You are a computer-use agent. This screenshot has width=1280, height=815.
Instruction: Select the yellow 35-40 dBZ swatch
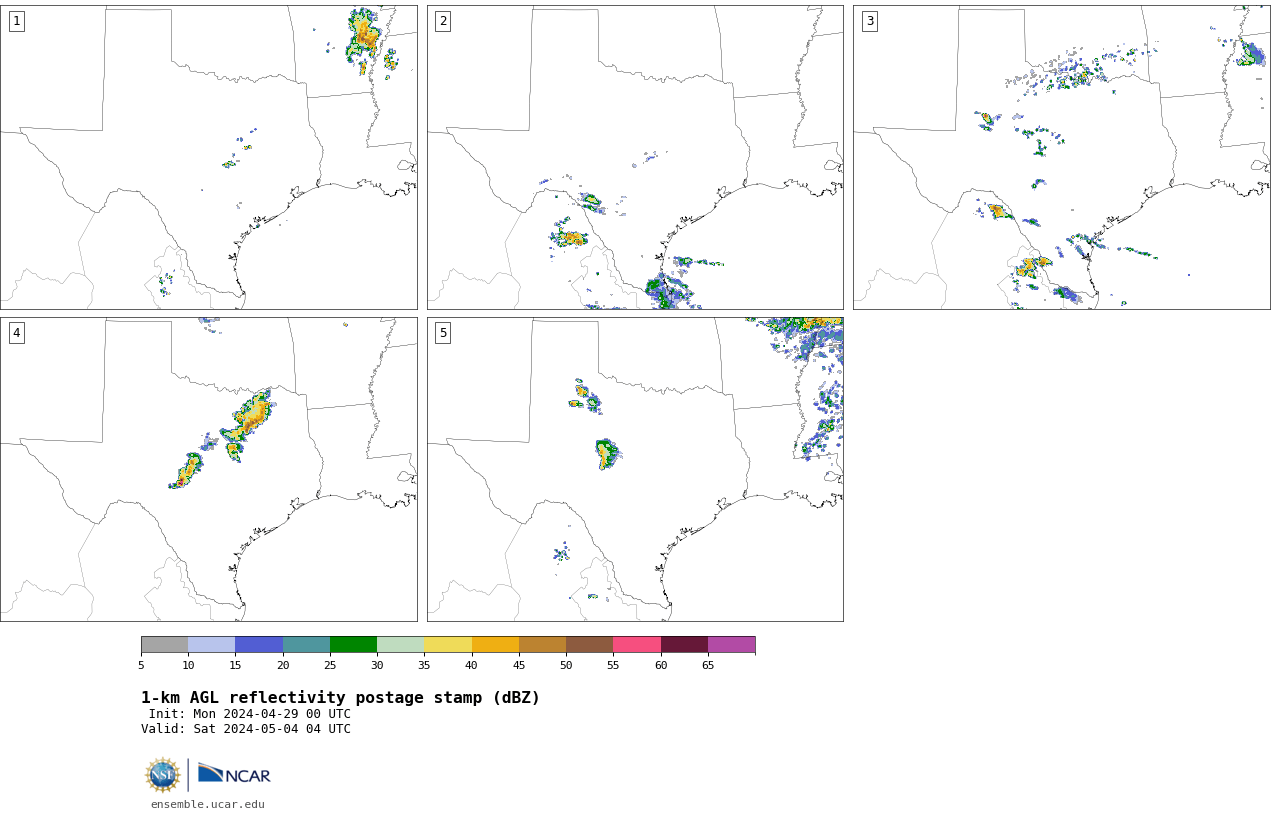pos(448,644)
